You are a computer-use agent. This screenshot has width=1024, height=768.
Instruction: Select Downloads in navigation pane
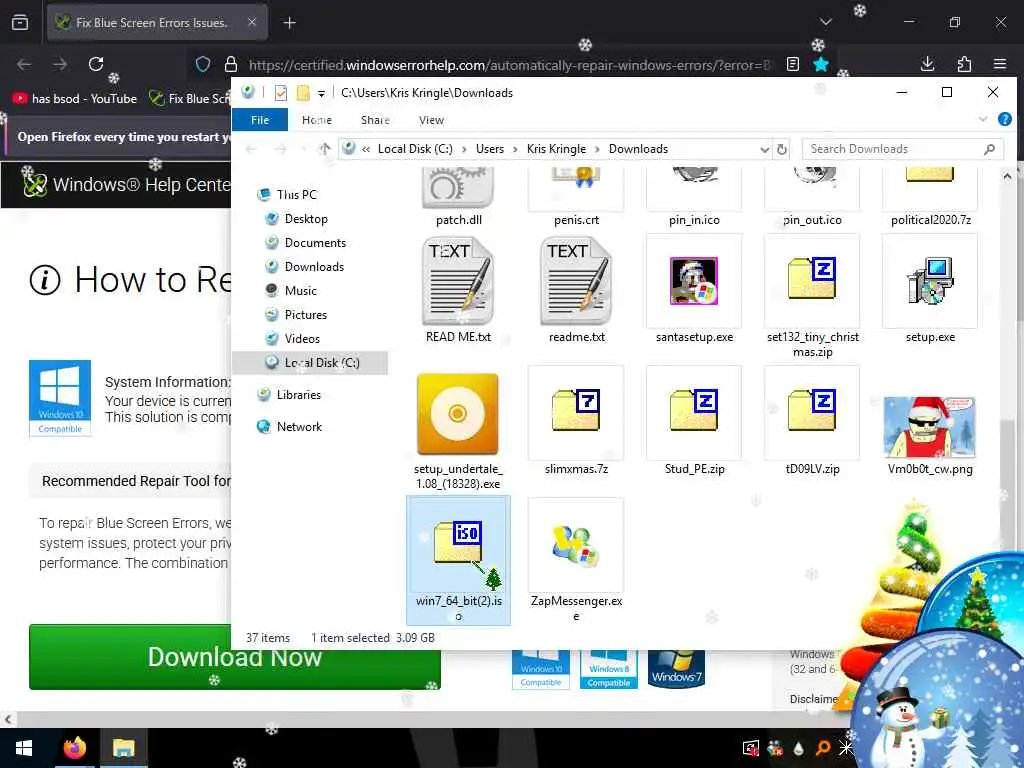(x=305, y=266)
